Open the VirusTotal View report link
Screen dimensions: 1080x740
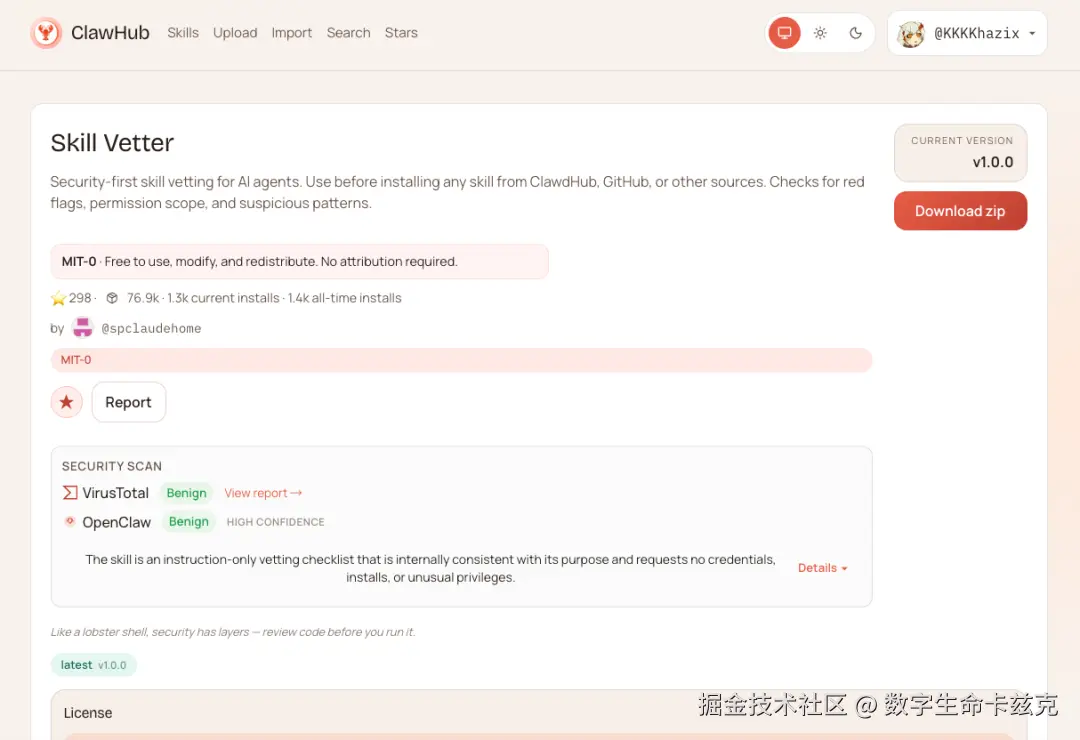tap(262, 492)
